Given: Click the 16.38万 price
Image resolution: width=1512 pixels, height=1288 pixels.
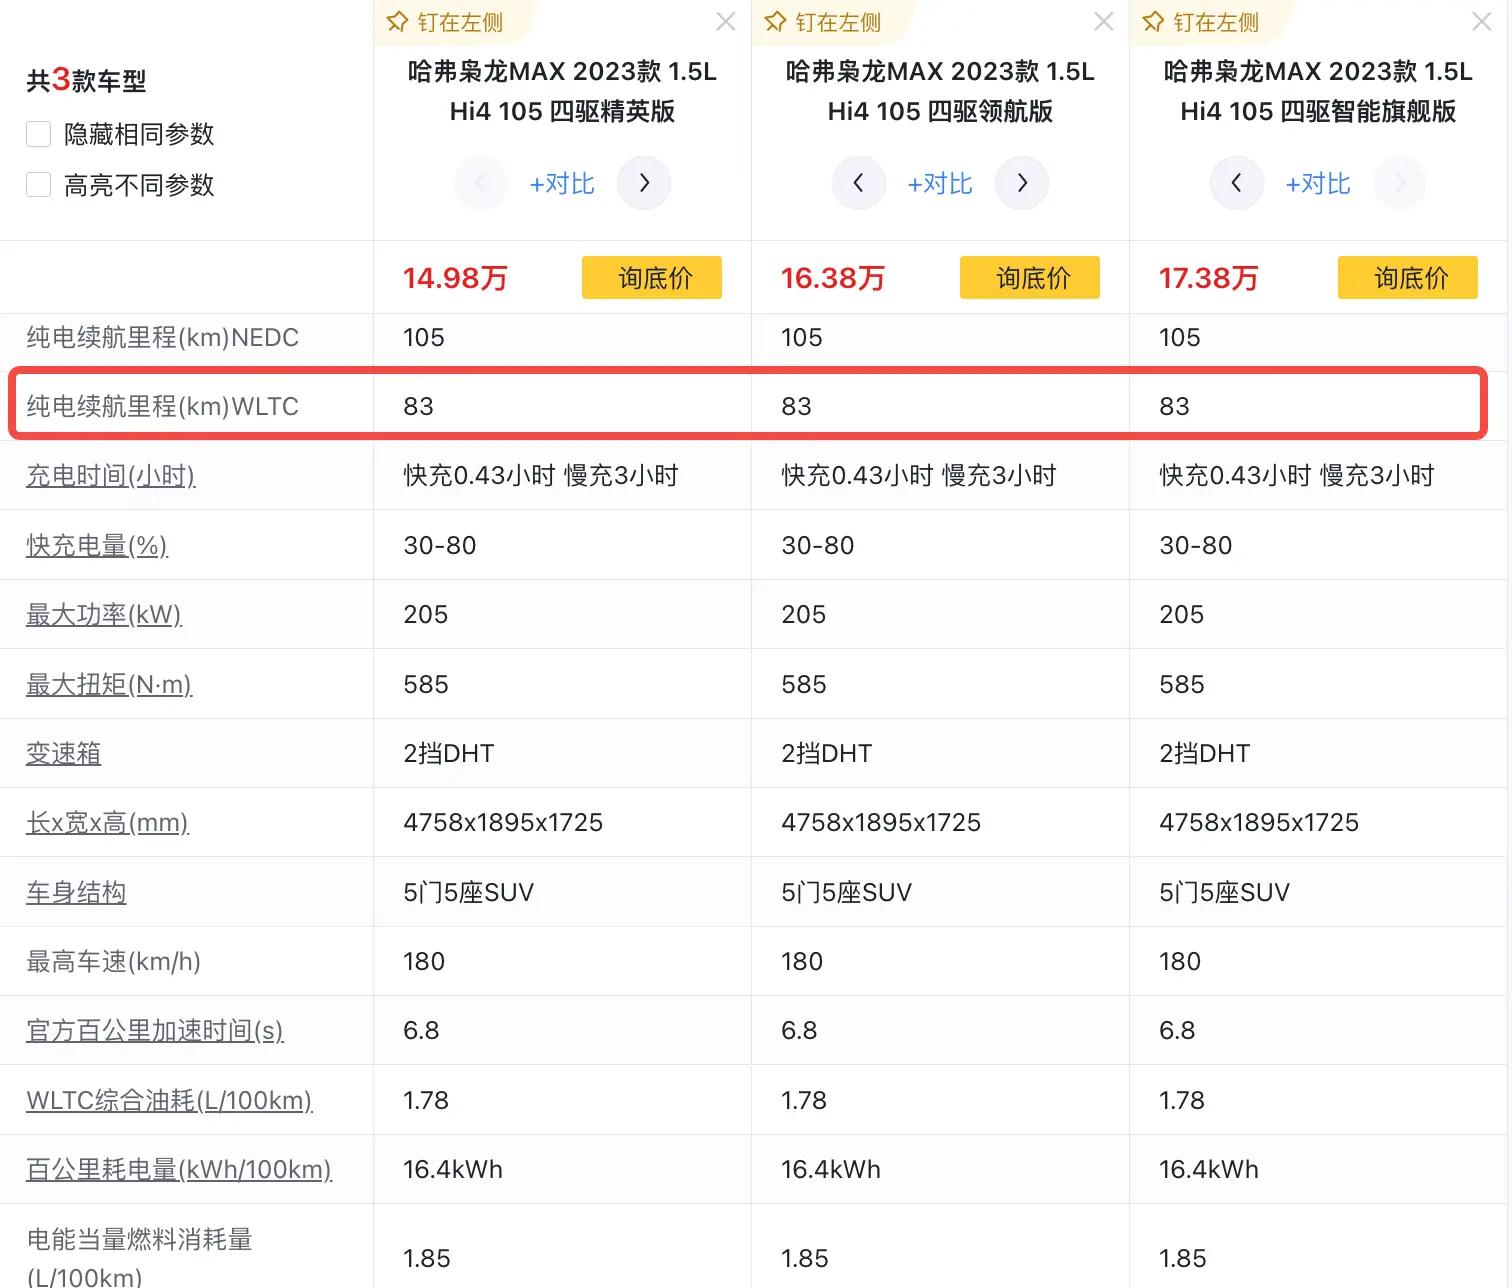Looking at the screenshot, I should pos(833,278).
